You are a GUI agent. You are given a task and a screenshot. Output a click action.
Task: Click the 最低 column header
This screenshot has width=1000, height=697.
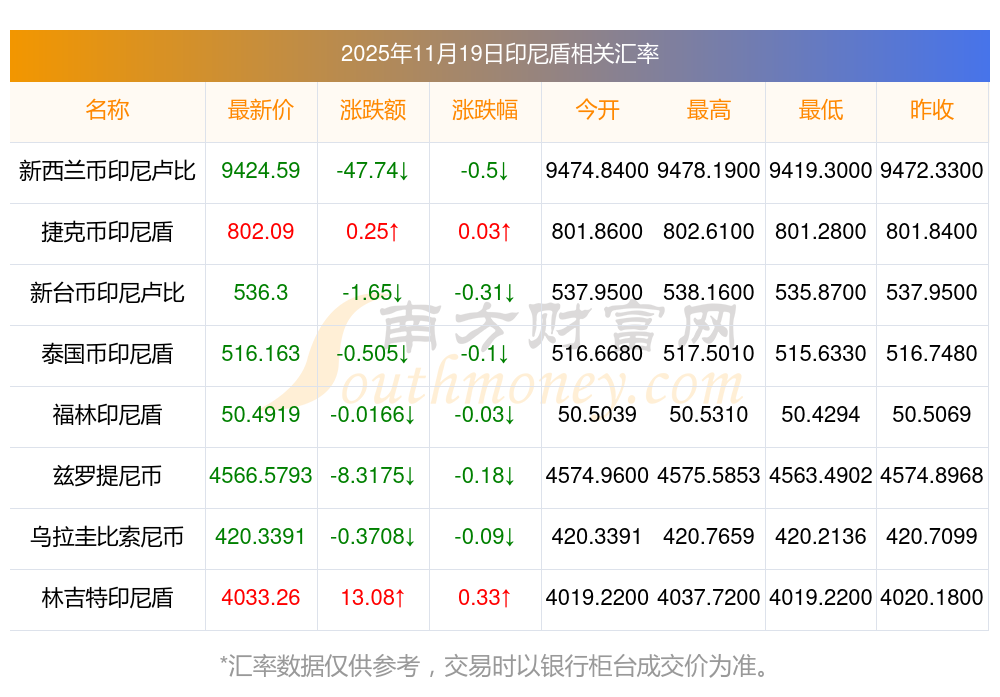pyautogui.click(x=821, y=111)
